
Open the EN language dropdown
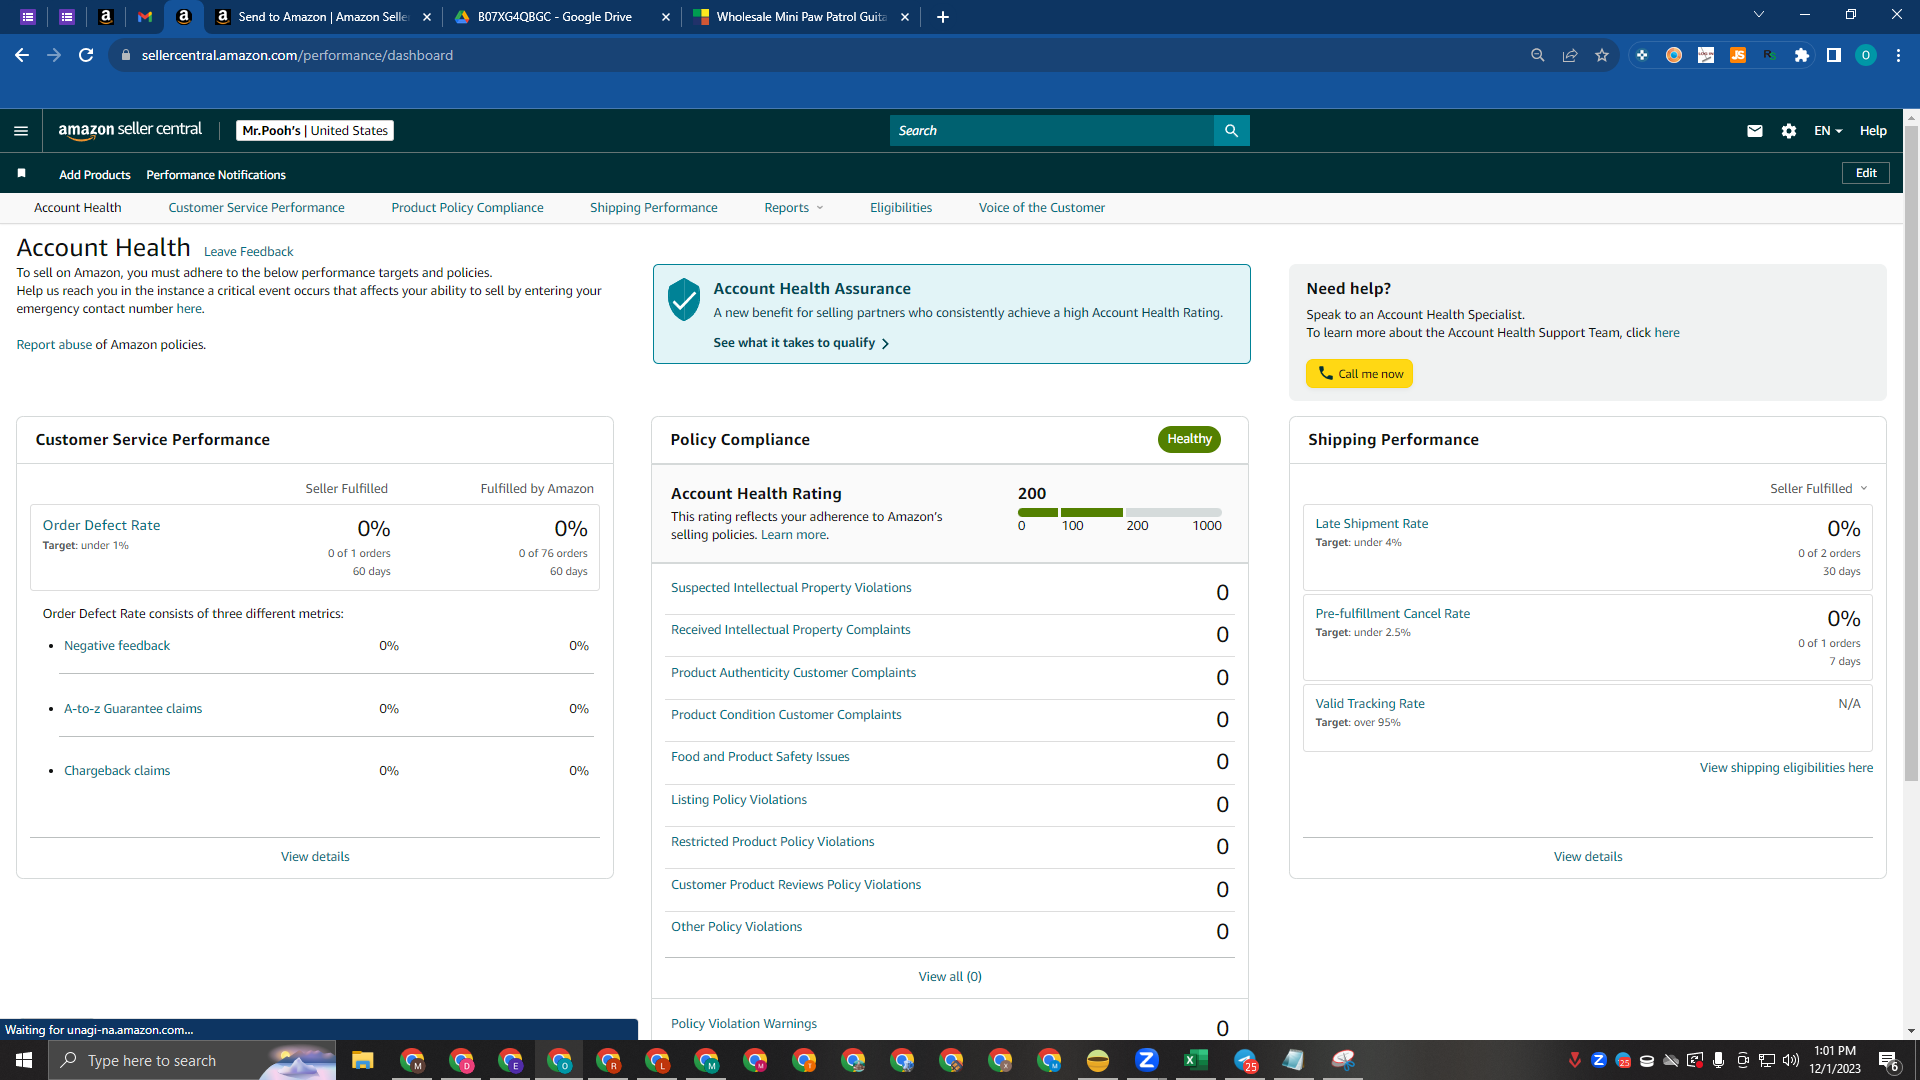click(1828, 131)
